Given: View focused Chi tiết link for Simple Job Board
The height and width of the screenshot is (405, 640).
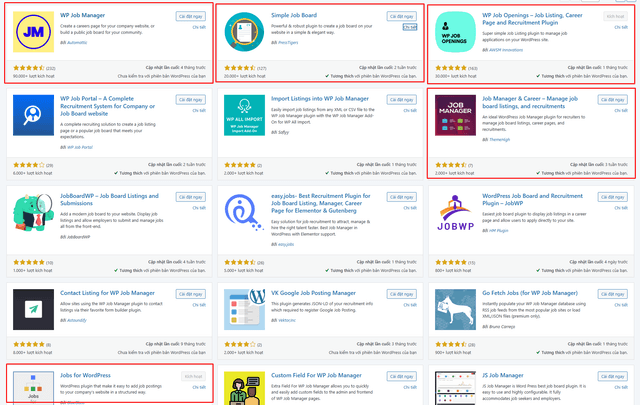Looking at the screenshot, I should [410, 27].
